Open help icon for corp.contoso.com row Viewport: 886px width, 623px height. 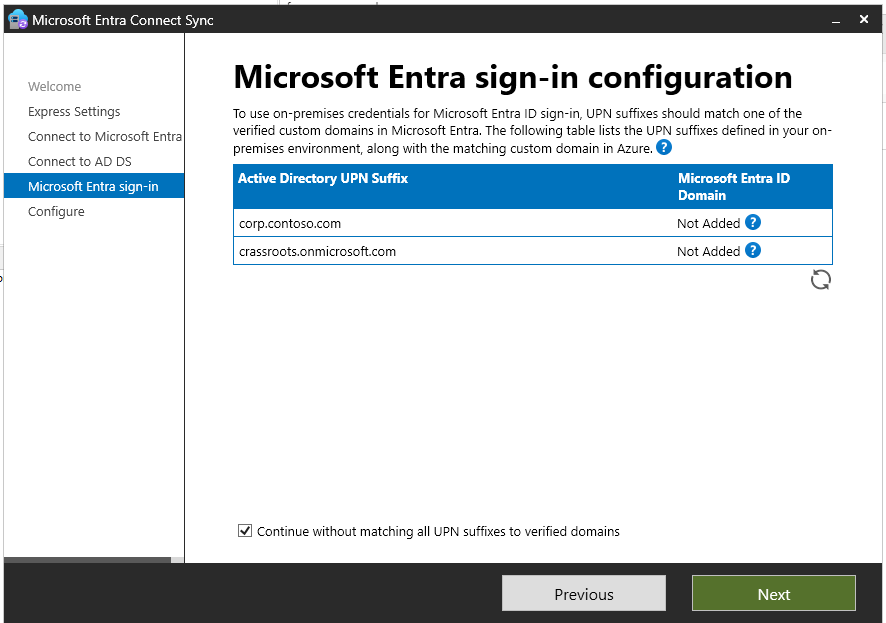pos(753,223)
